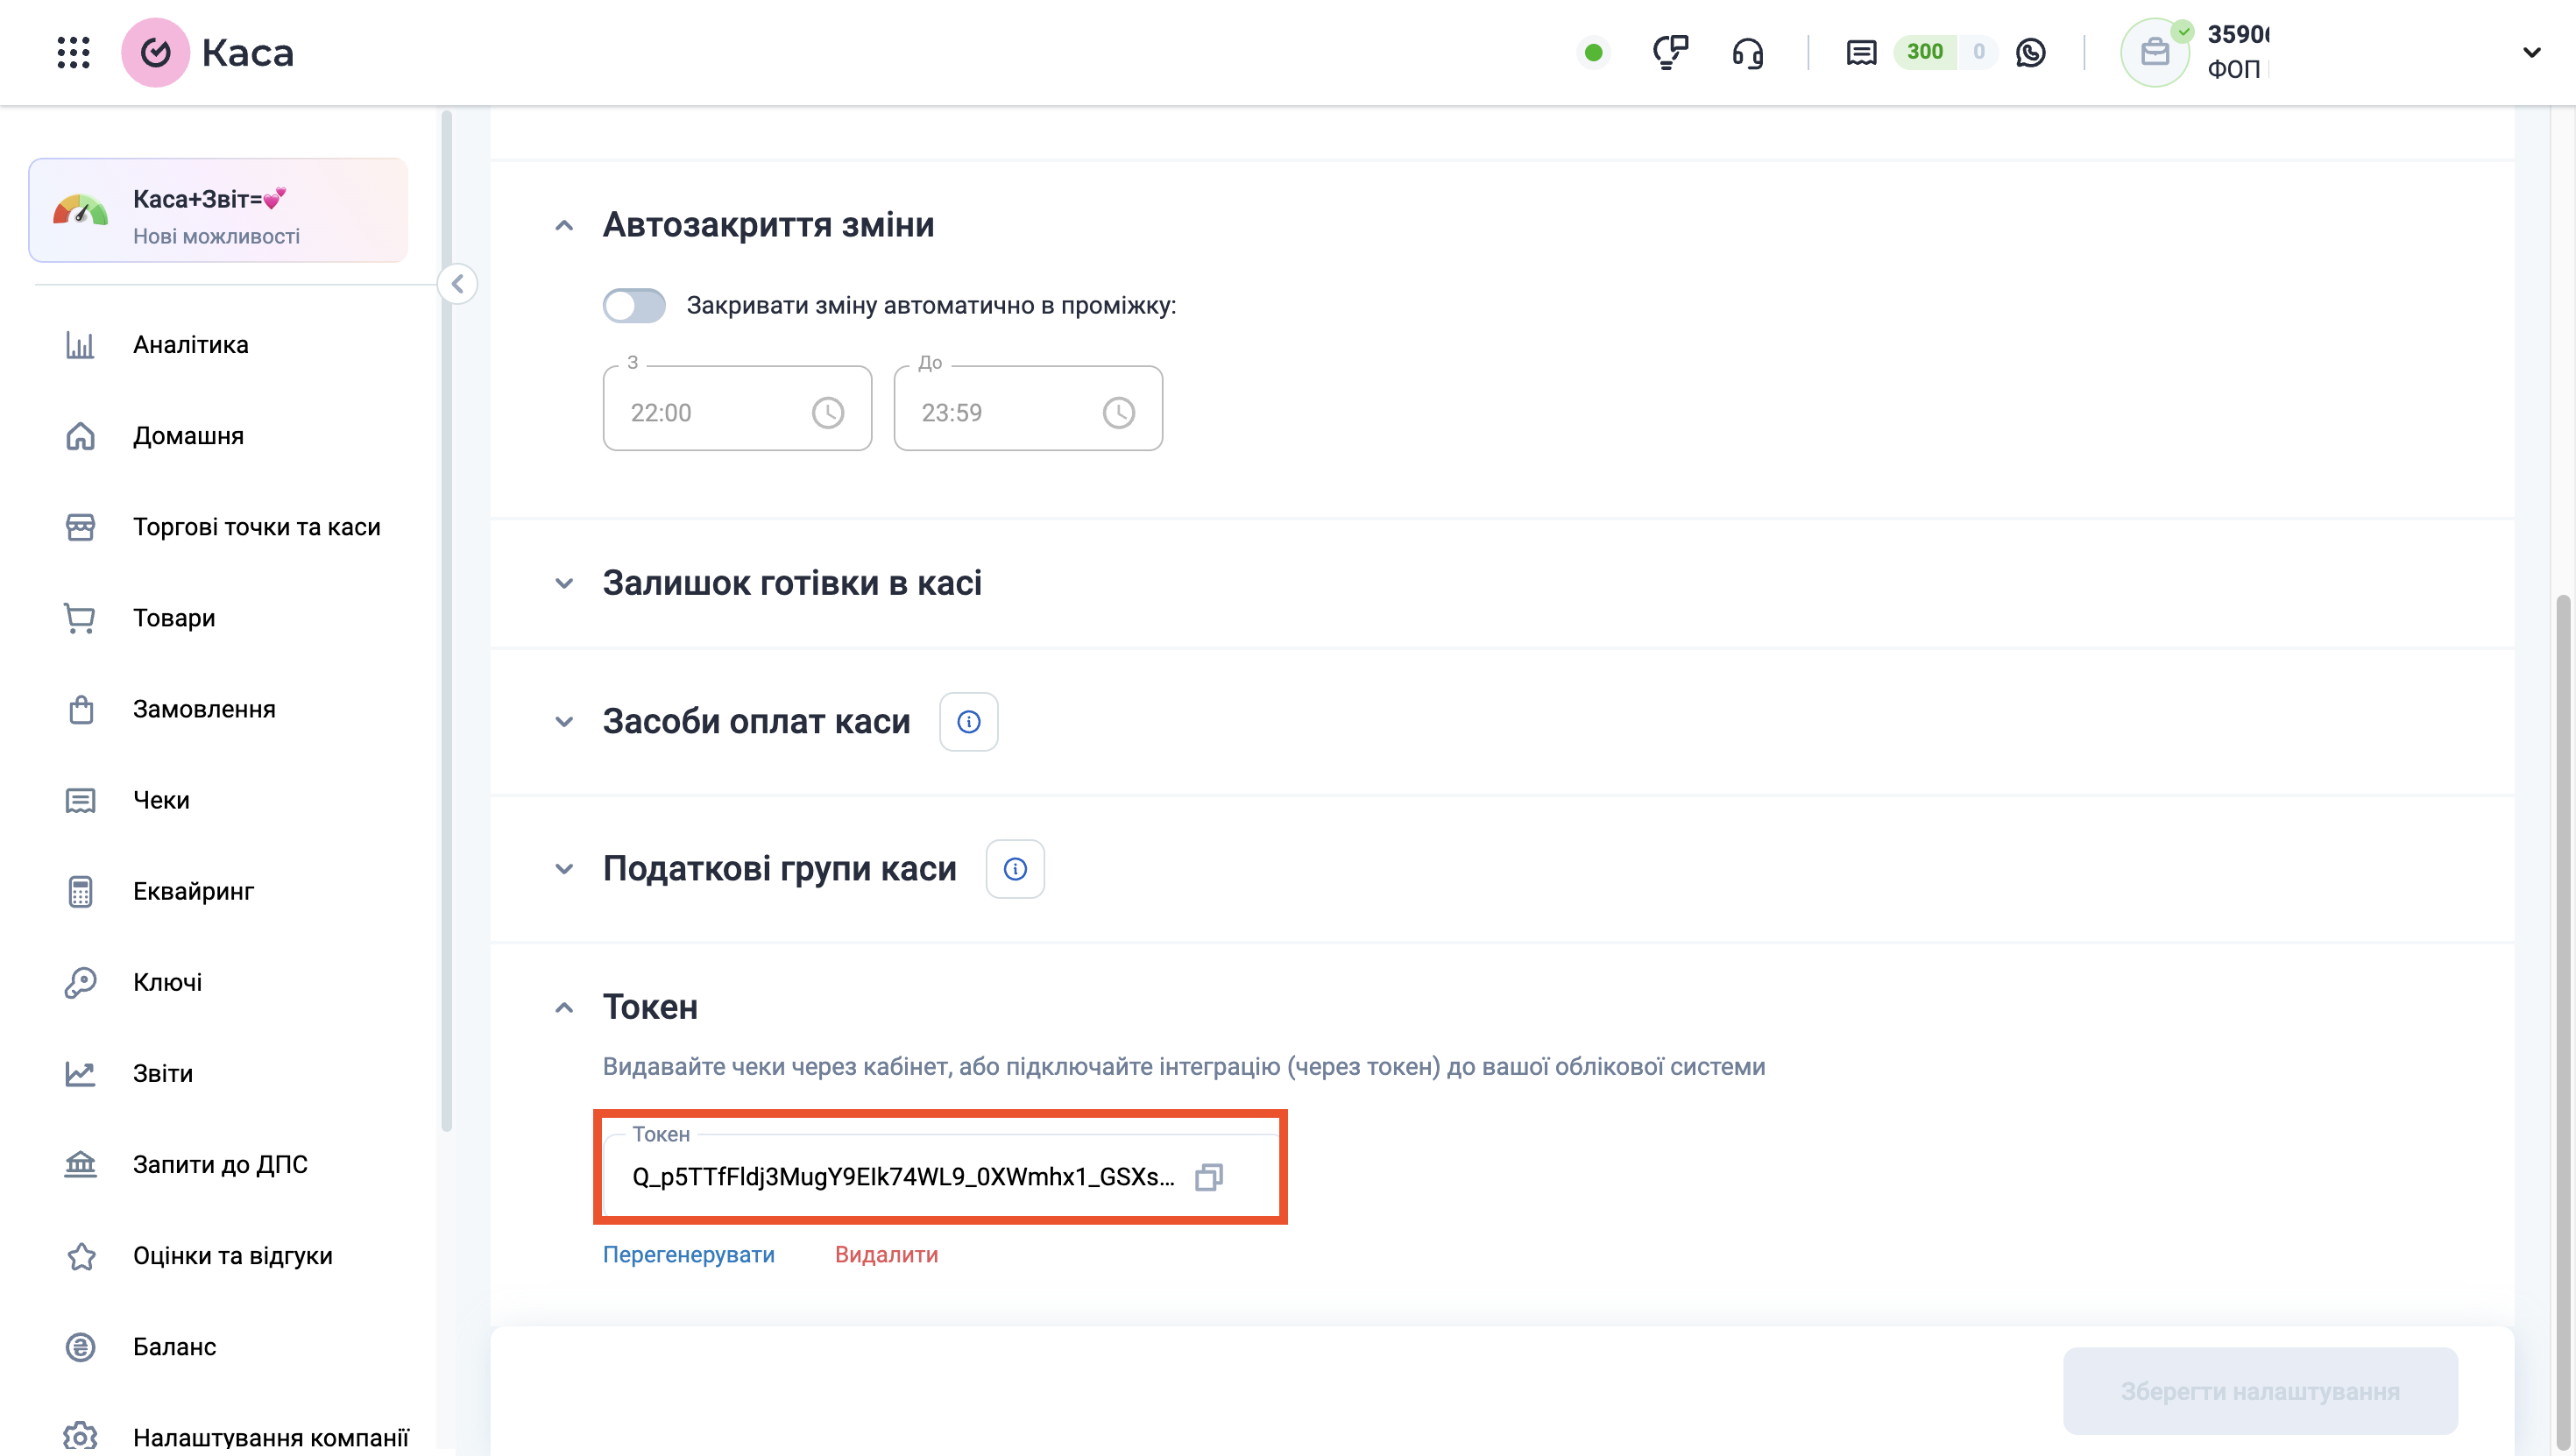Open Чеки page
This screenshot has height=1456, width=2576.
click(160, 799)
